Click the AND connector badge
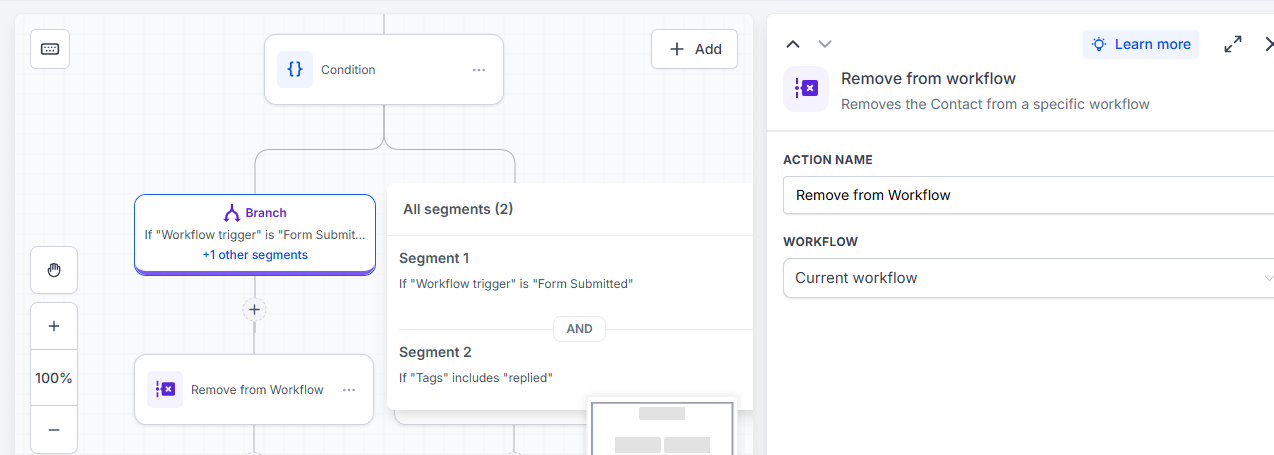Image resolution: width=1274 pixels, height=455 pixels. tap(579, 329)
